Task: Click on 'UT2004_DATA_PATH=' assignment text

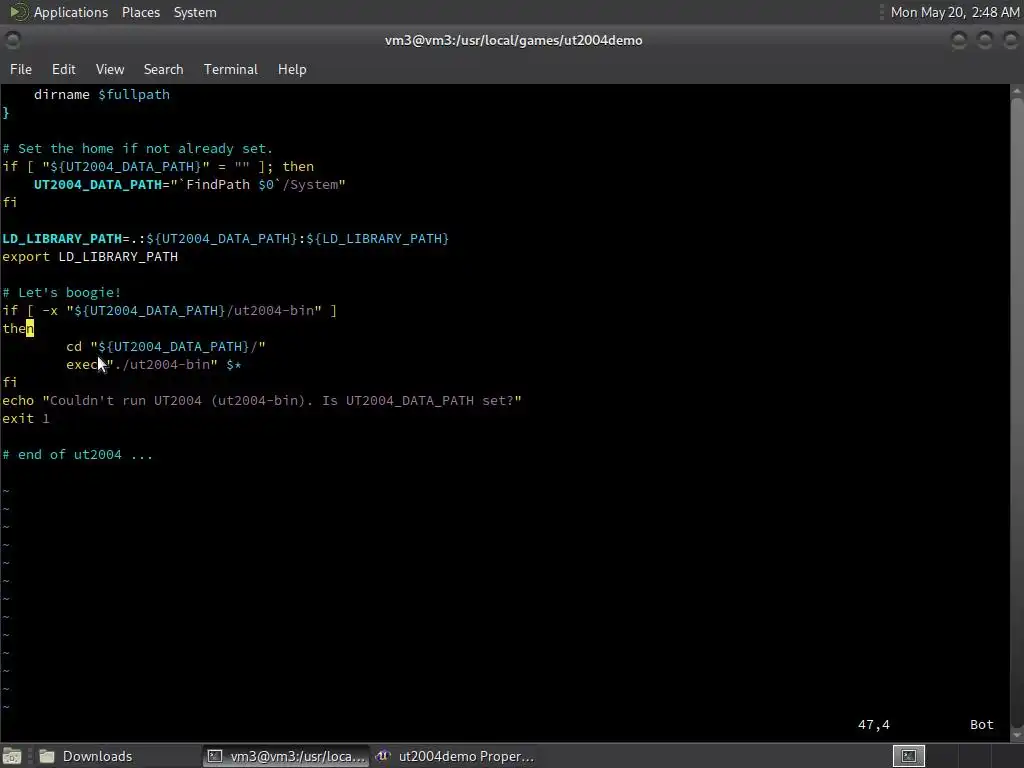Action: 101,185
